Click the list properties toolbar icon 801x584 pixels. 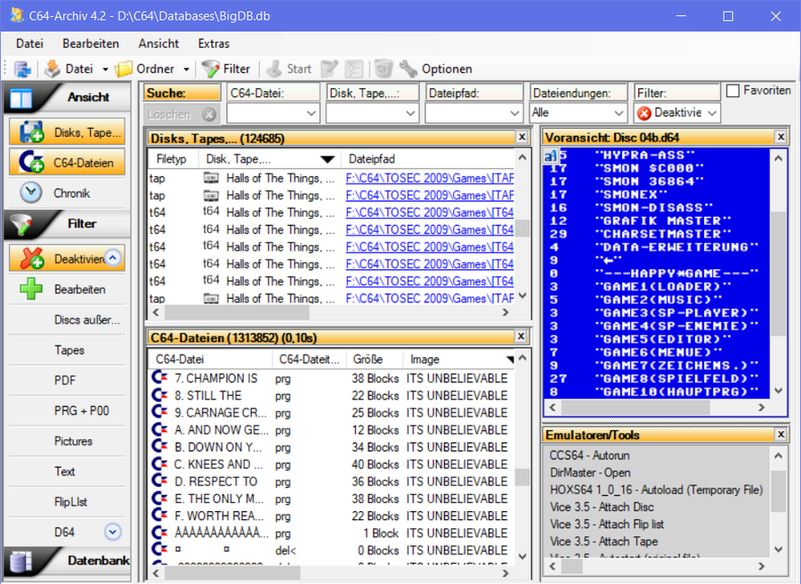[x=354, y=69]
